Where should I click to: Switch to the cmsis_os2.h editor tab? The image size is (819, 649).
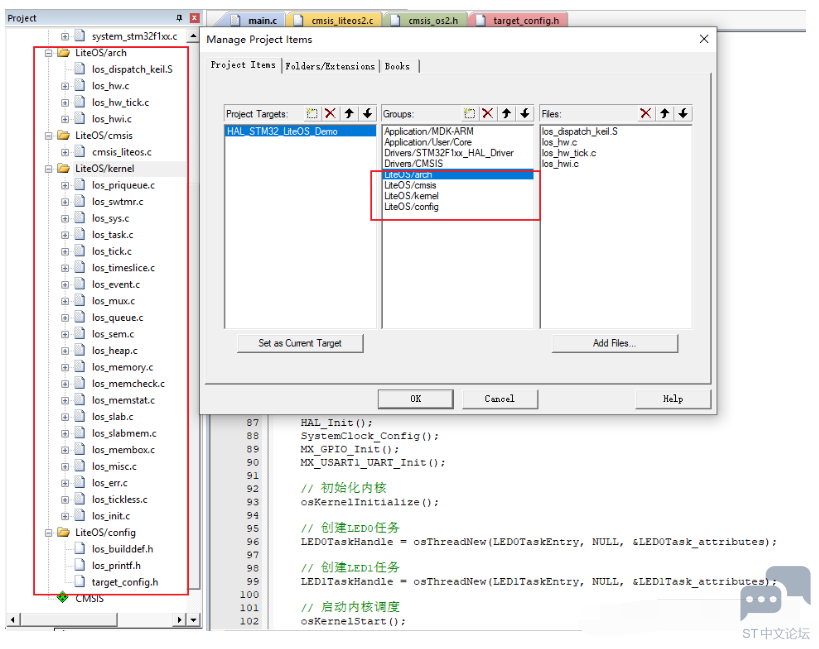pyautogui.click(x=427, y=20)
